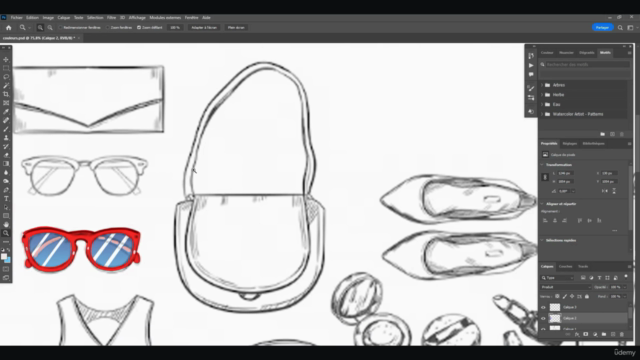Screen dimensions: 640x360
Task: Expand Watercolor Artist - Patterns folder
Action: 542,114
